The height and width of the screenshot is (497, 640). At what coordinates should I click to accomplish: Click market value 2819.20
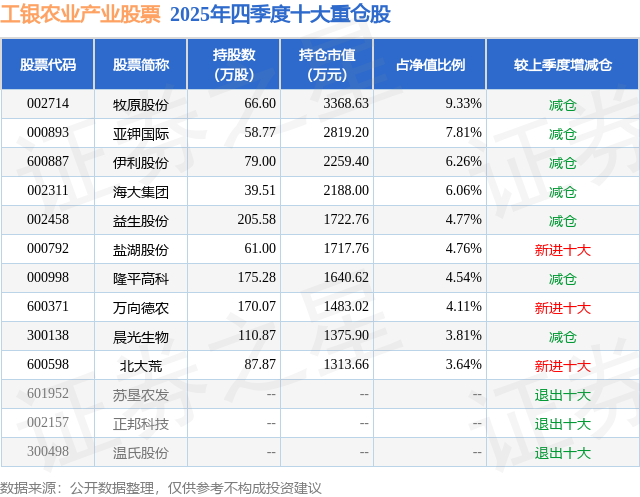pyautogui.click(x=346, y=133)
